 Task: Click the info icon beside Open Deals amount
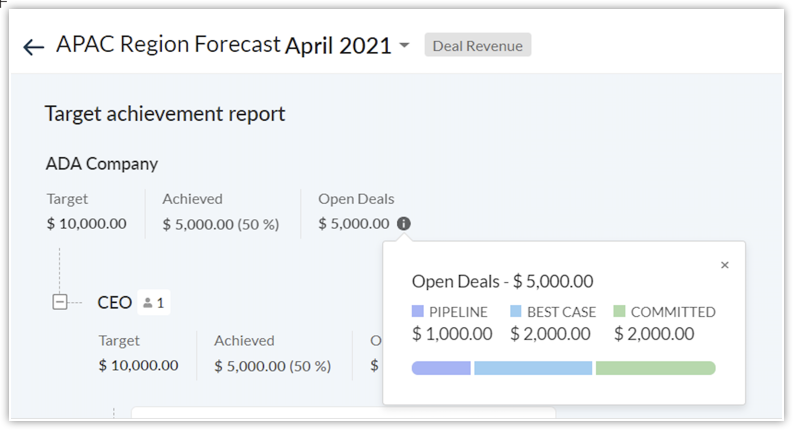(x=403, y=224)
